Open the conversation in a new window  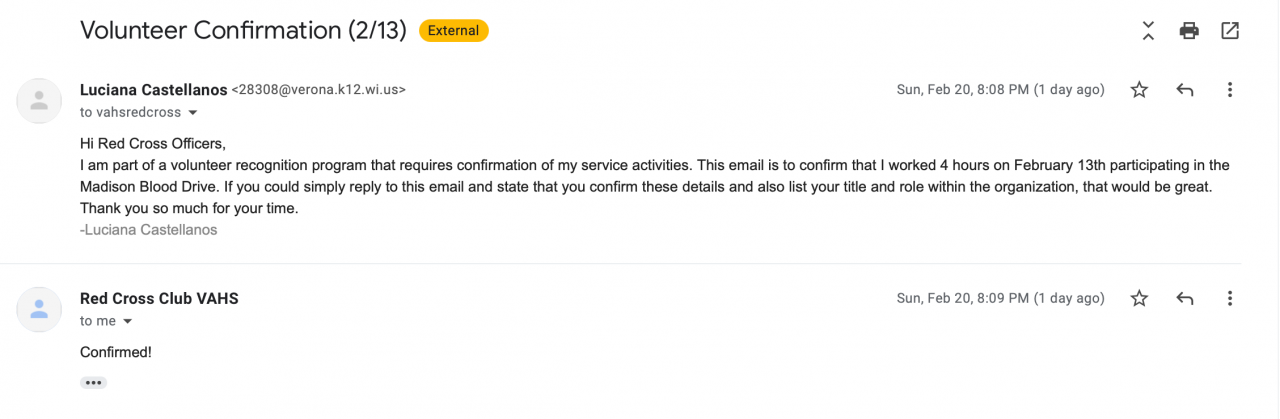[1230, 31]
